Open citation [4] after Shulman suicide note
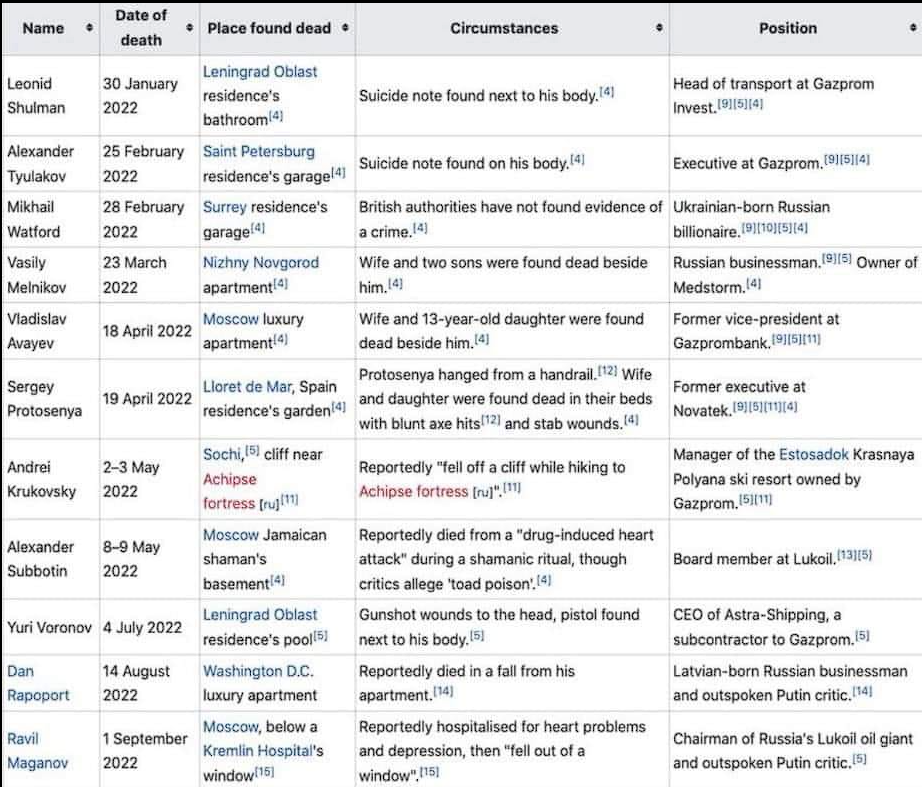This screenshot has width=922, height=787. (606, 92)
